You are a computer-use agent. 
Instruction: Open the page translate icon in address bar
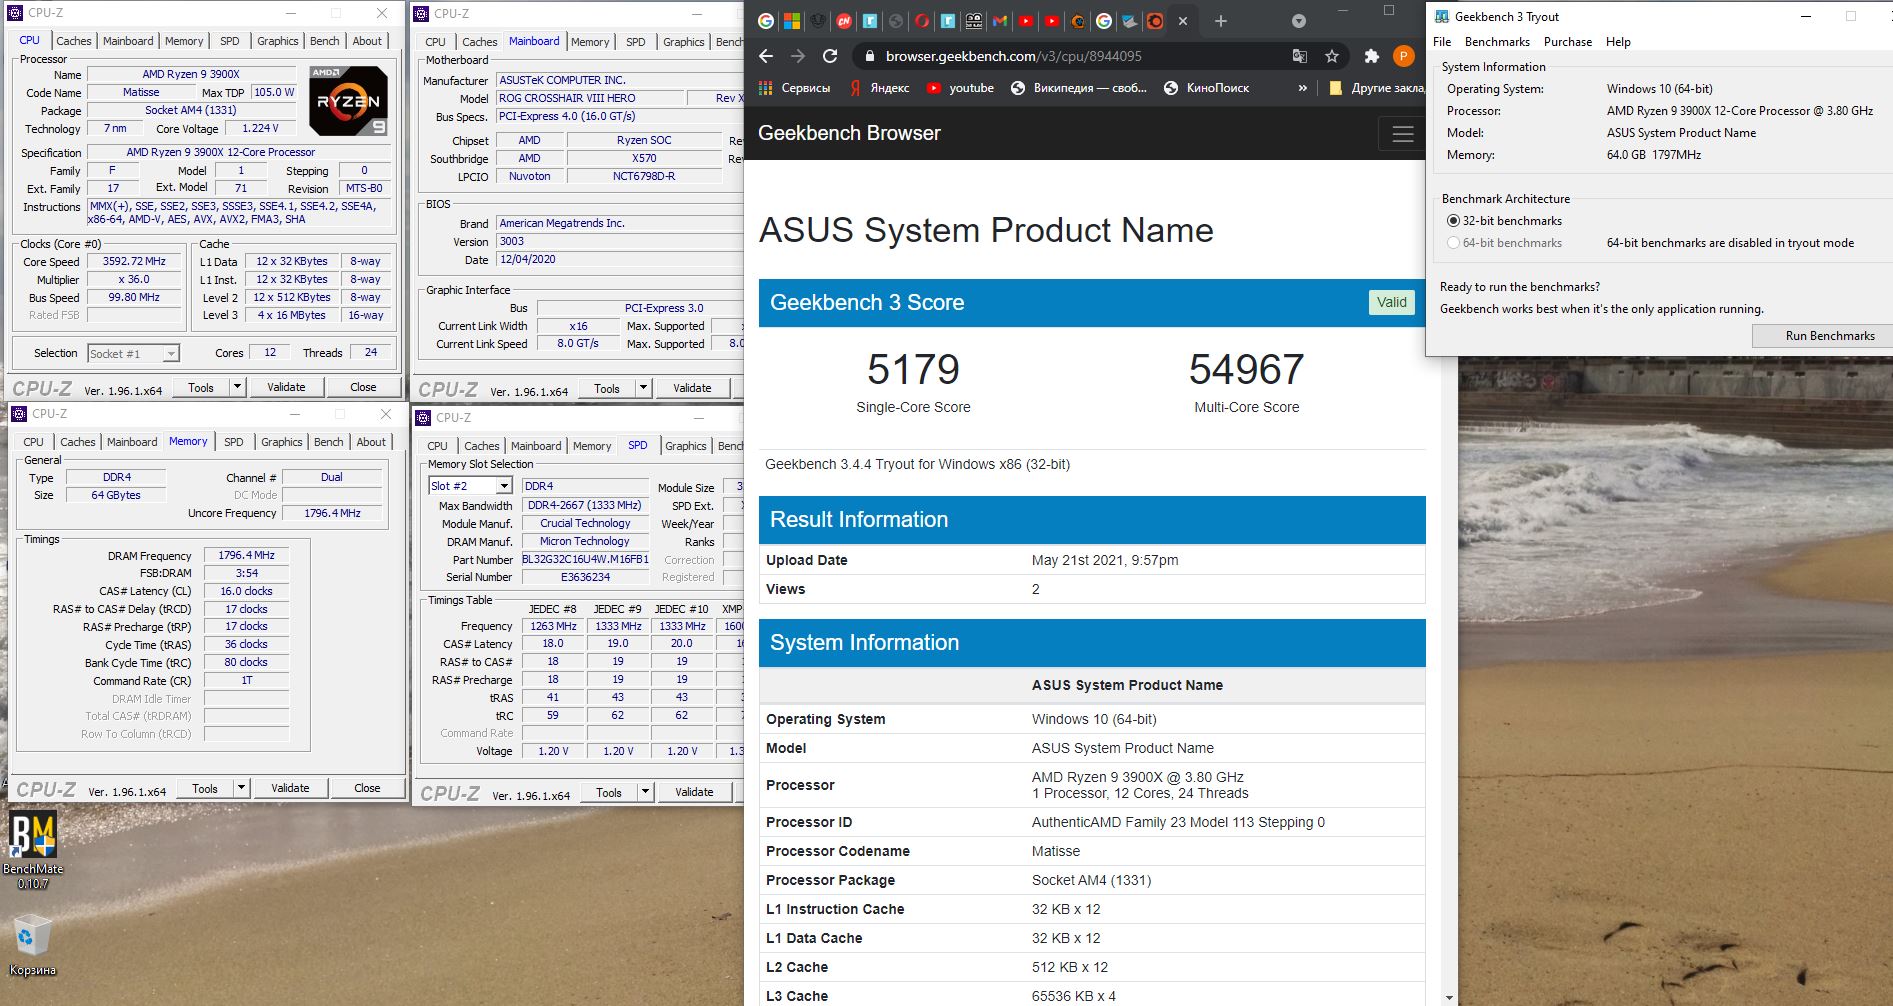1299,56
